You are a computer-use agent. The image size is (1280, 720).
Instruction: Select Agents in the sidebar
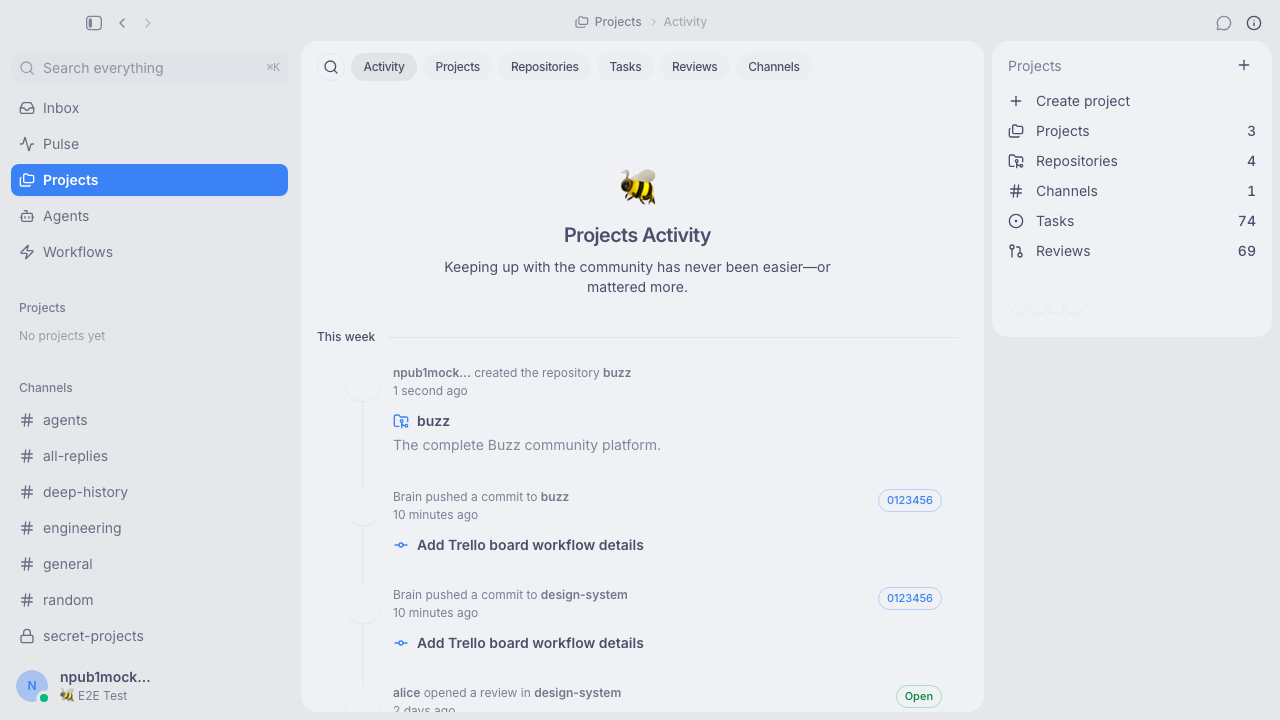(149, 216)
